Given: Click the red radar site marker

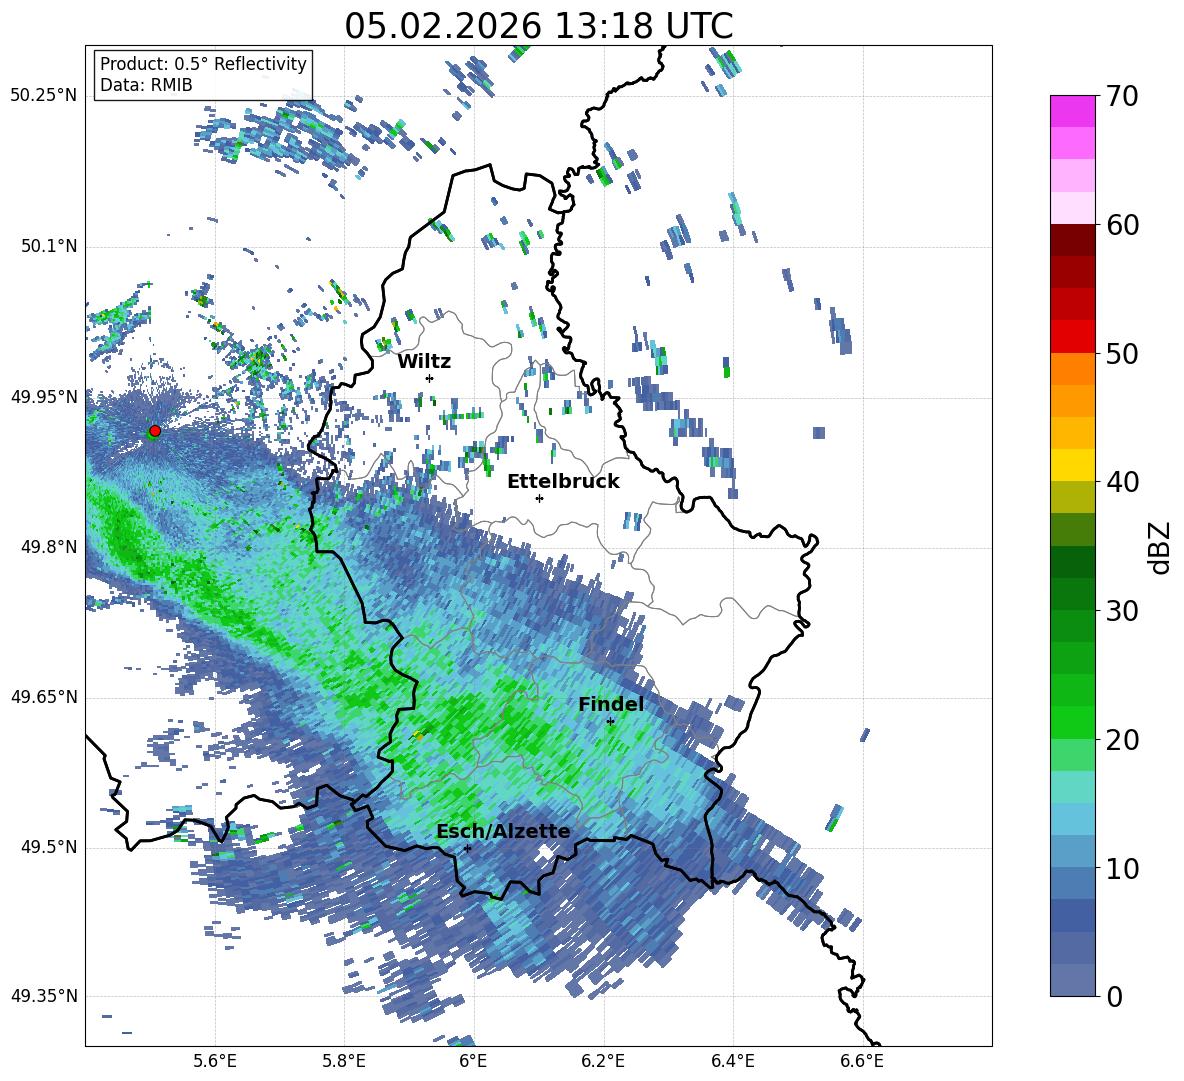Looking at the screenshot, I should 155,430.
